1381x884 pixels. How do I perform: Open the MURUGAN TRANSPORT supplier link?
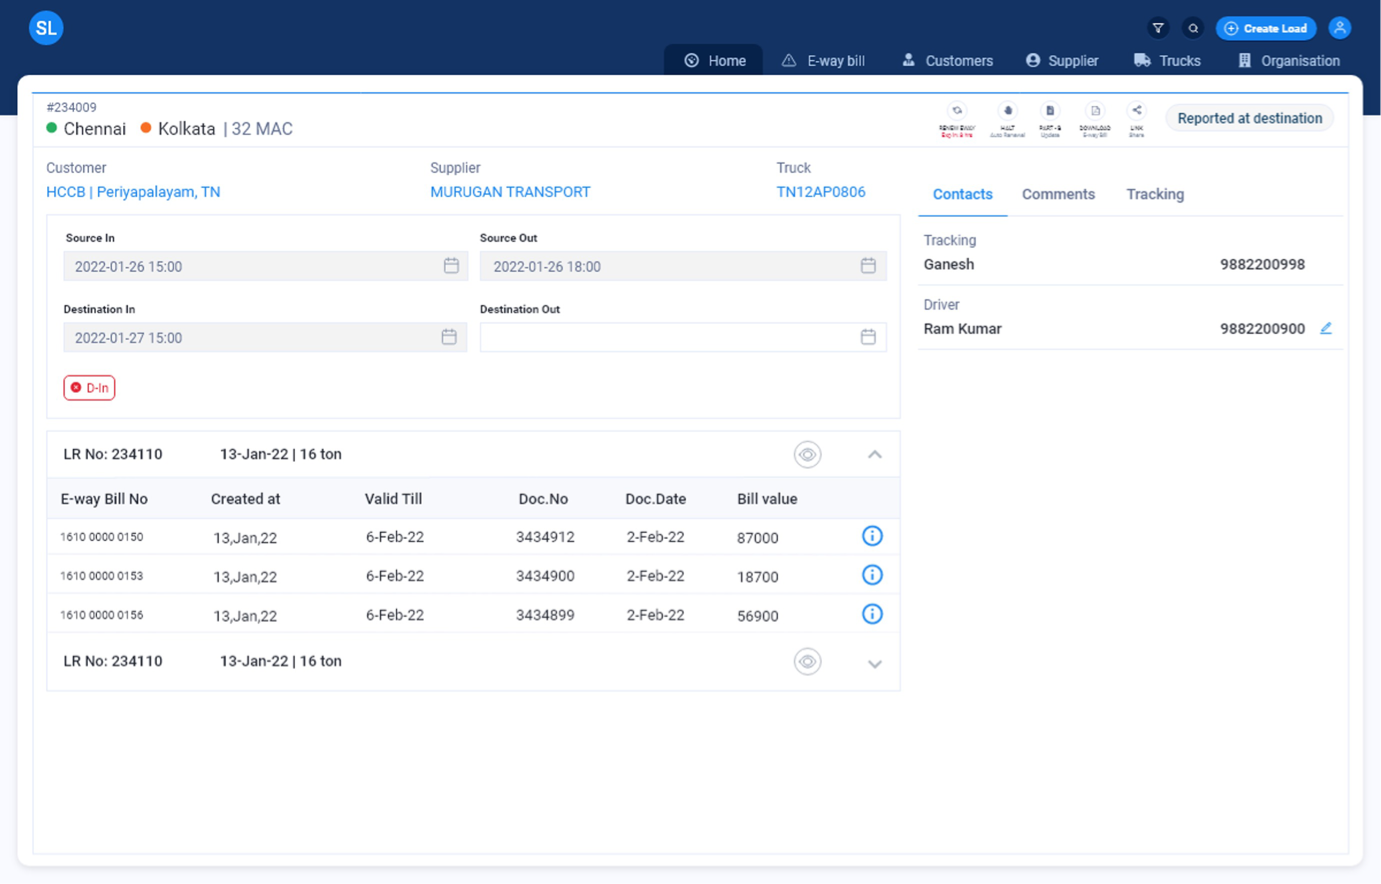[510, 192]
